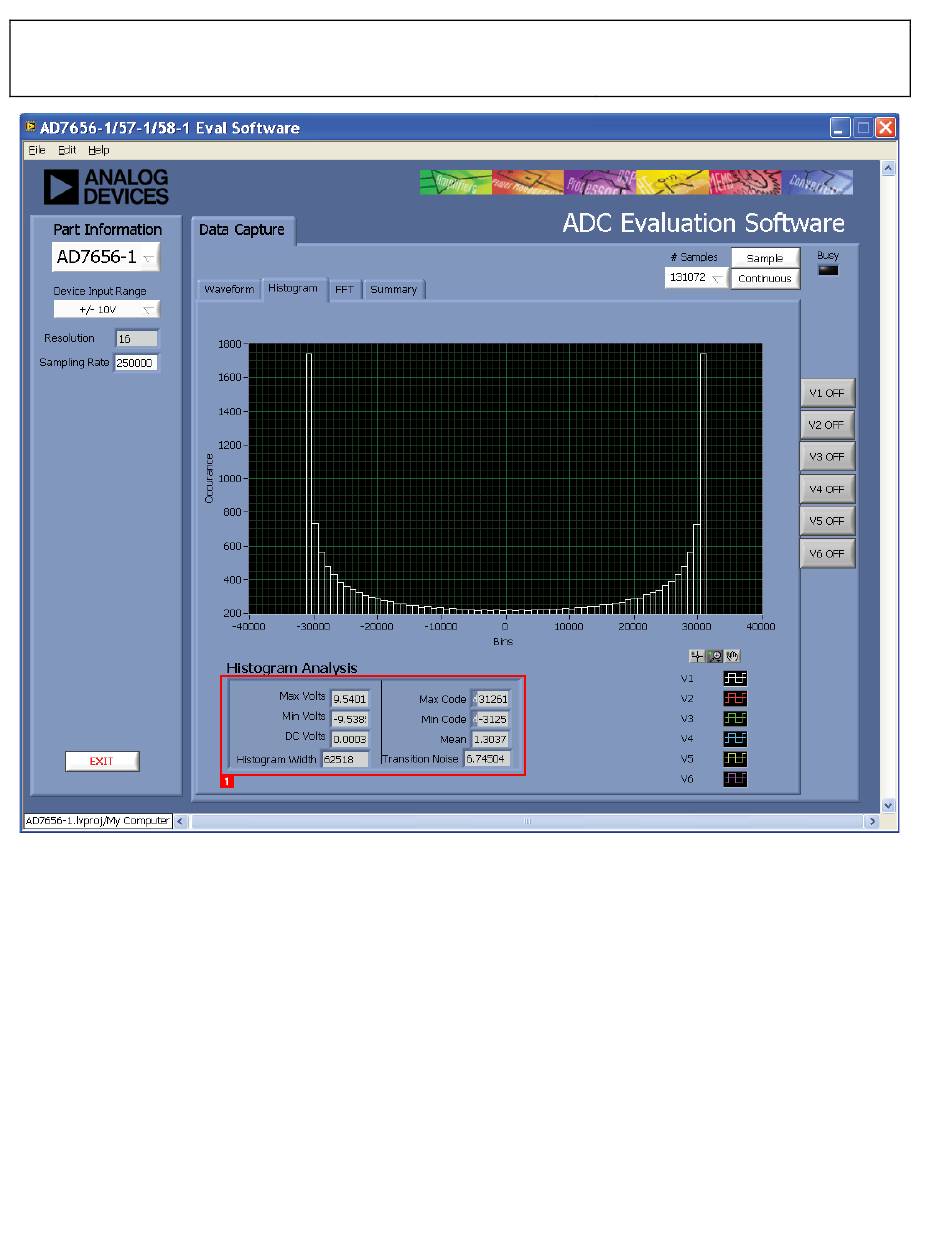
Task: Click the Transition Noise value field
Action: click(x=487, y=759)
